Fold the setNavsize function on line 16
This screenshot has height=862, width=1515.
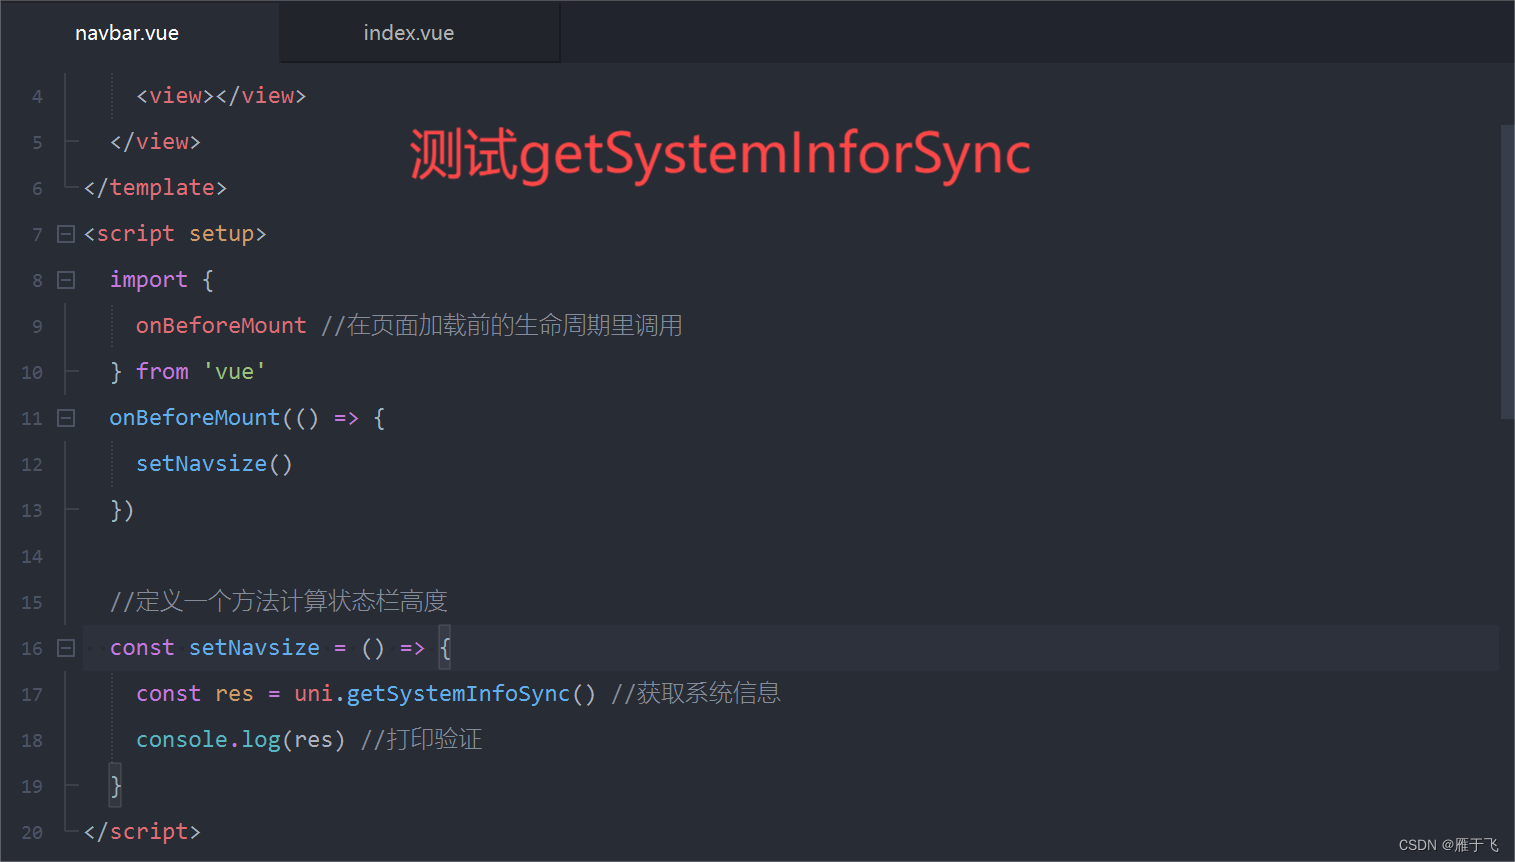click(66, 648)
